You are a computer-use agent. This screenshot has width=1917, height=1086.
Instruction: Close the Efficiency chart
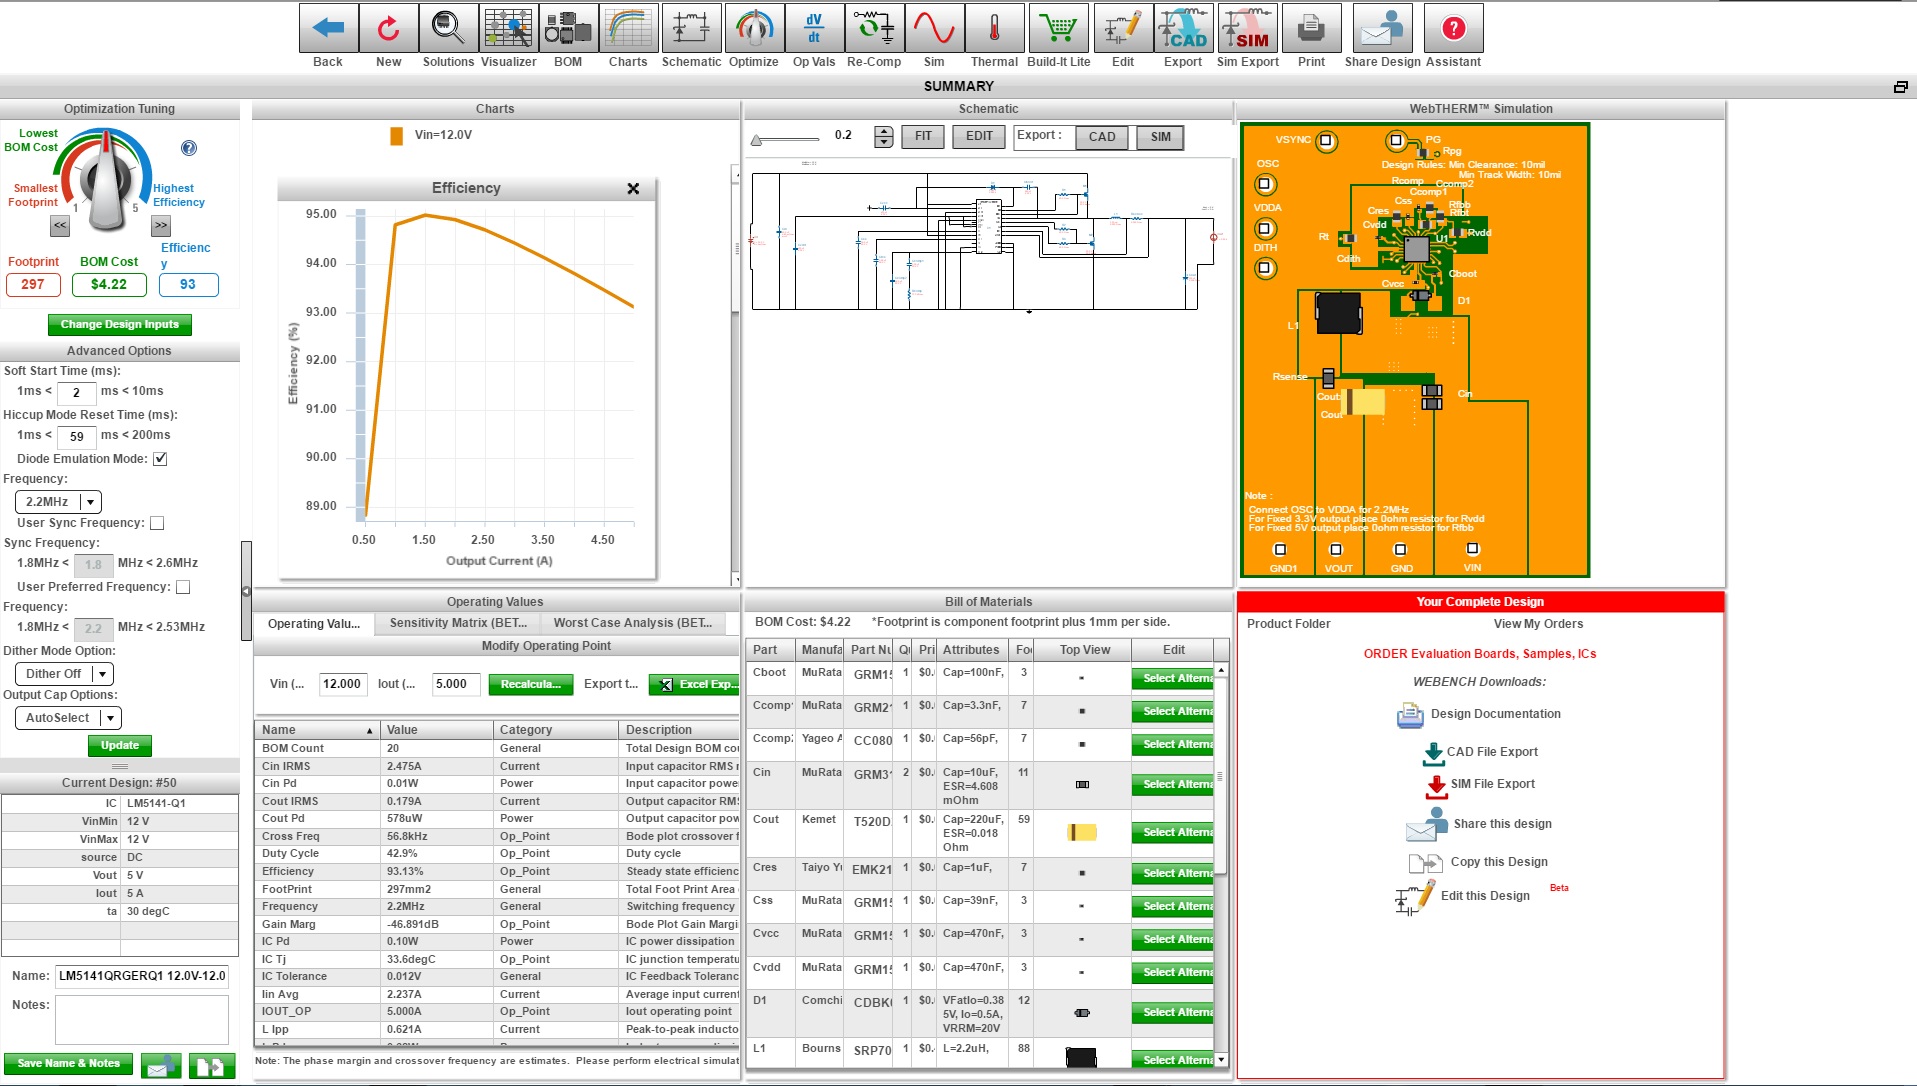pos(633,188)
